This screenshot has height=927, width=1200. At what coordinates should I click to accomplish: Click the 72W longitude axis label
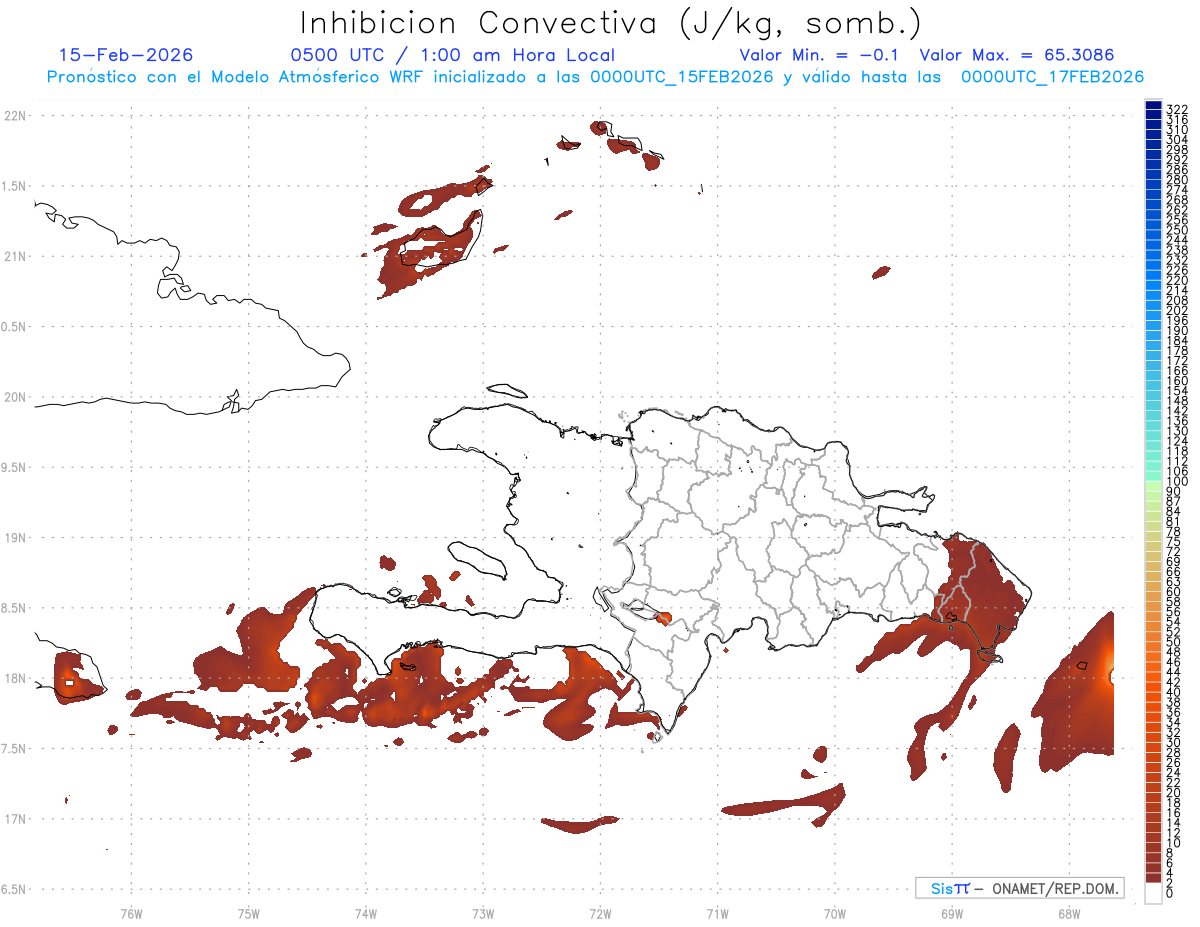(600, 914)
